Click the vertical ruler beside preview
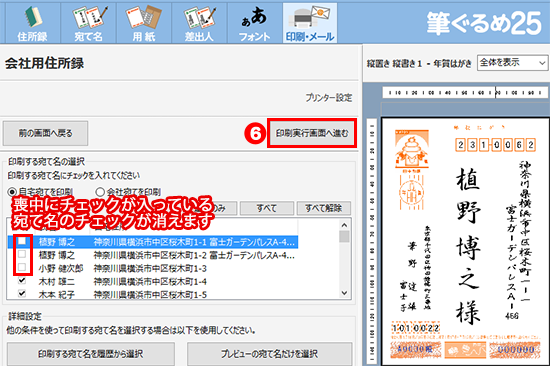 (372, 241)
